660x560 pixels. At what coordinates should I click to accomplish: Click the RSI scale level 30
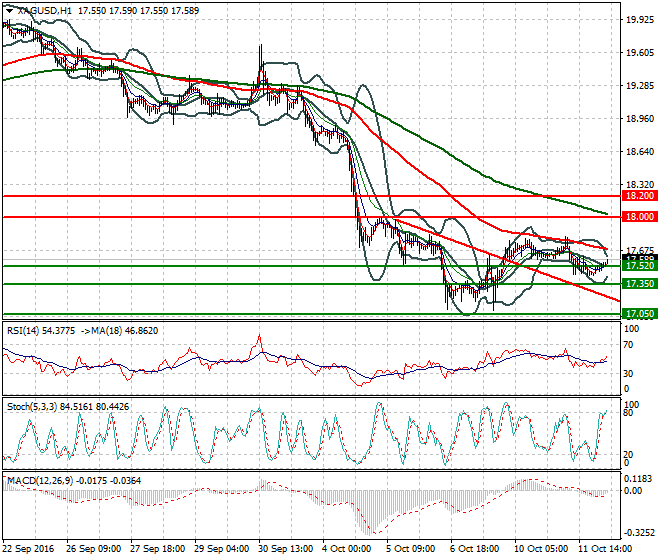628,373
